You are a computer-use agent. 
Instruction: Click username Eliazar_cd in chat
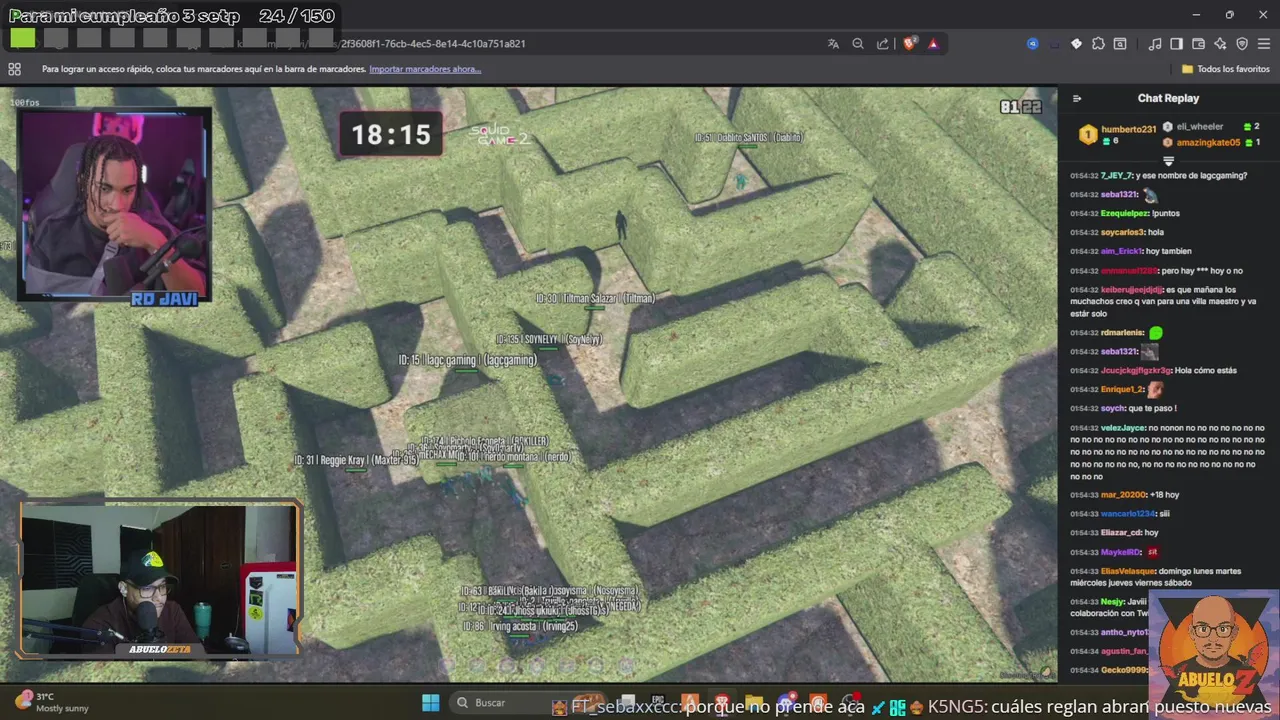pos(1121,533)
